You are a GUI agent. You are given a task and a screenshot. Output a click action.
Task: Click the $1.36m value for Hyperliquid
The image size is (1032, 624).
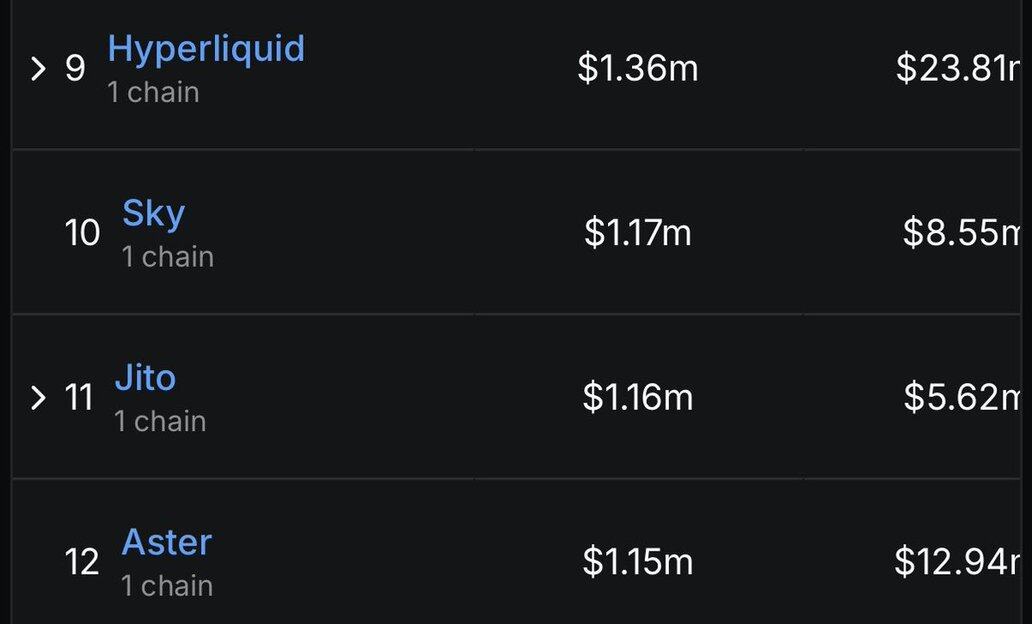tap(637, 69)
